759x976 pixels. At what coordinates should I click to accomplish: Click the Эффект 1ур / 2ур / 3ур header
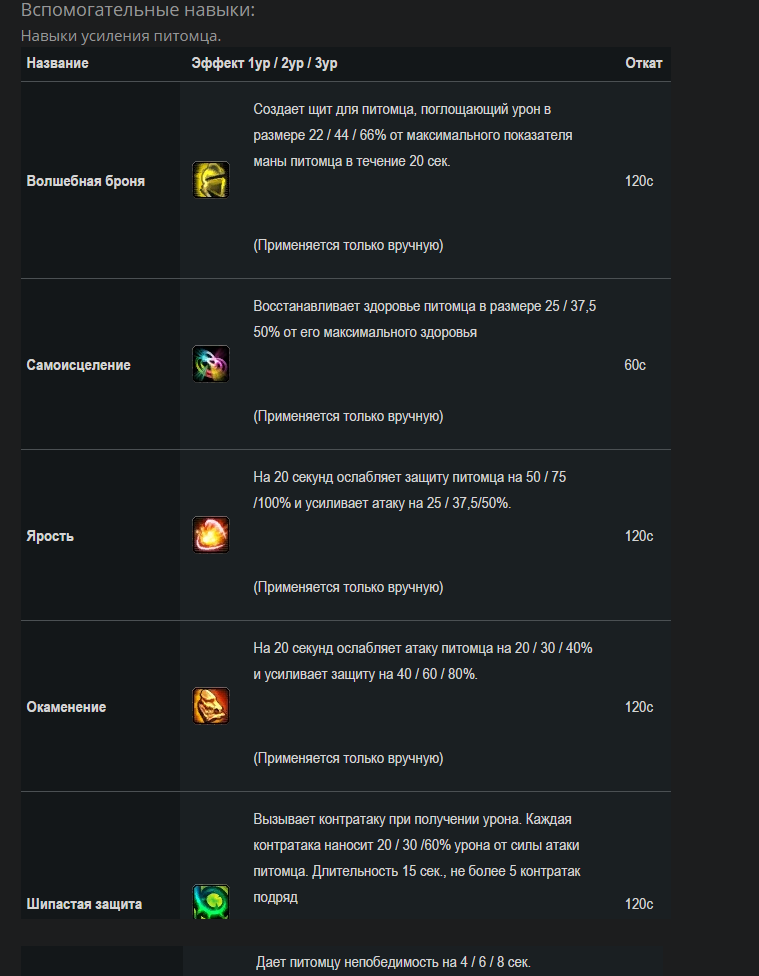tap(265, 63)
